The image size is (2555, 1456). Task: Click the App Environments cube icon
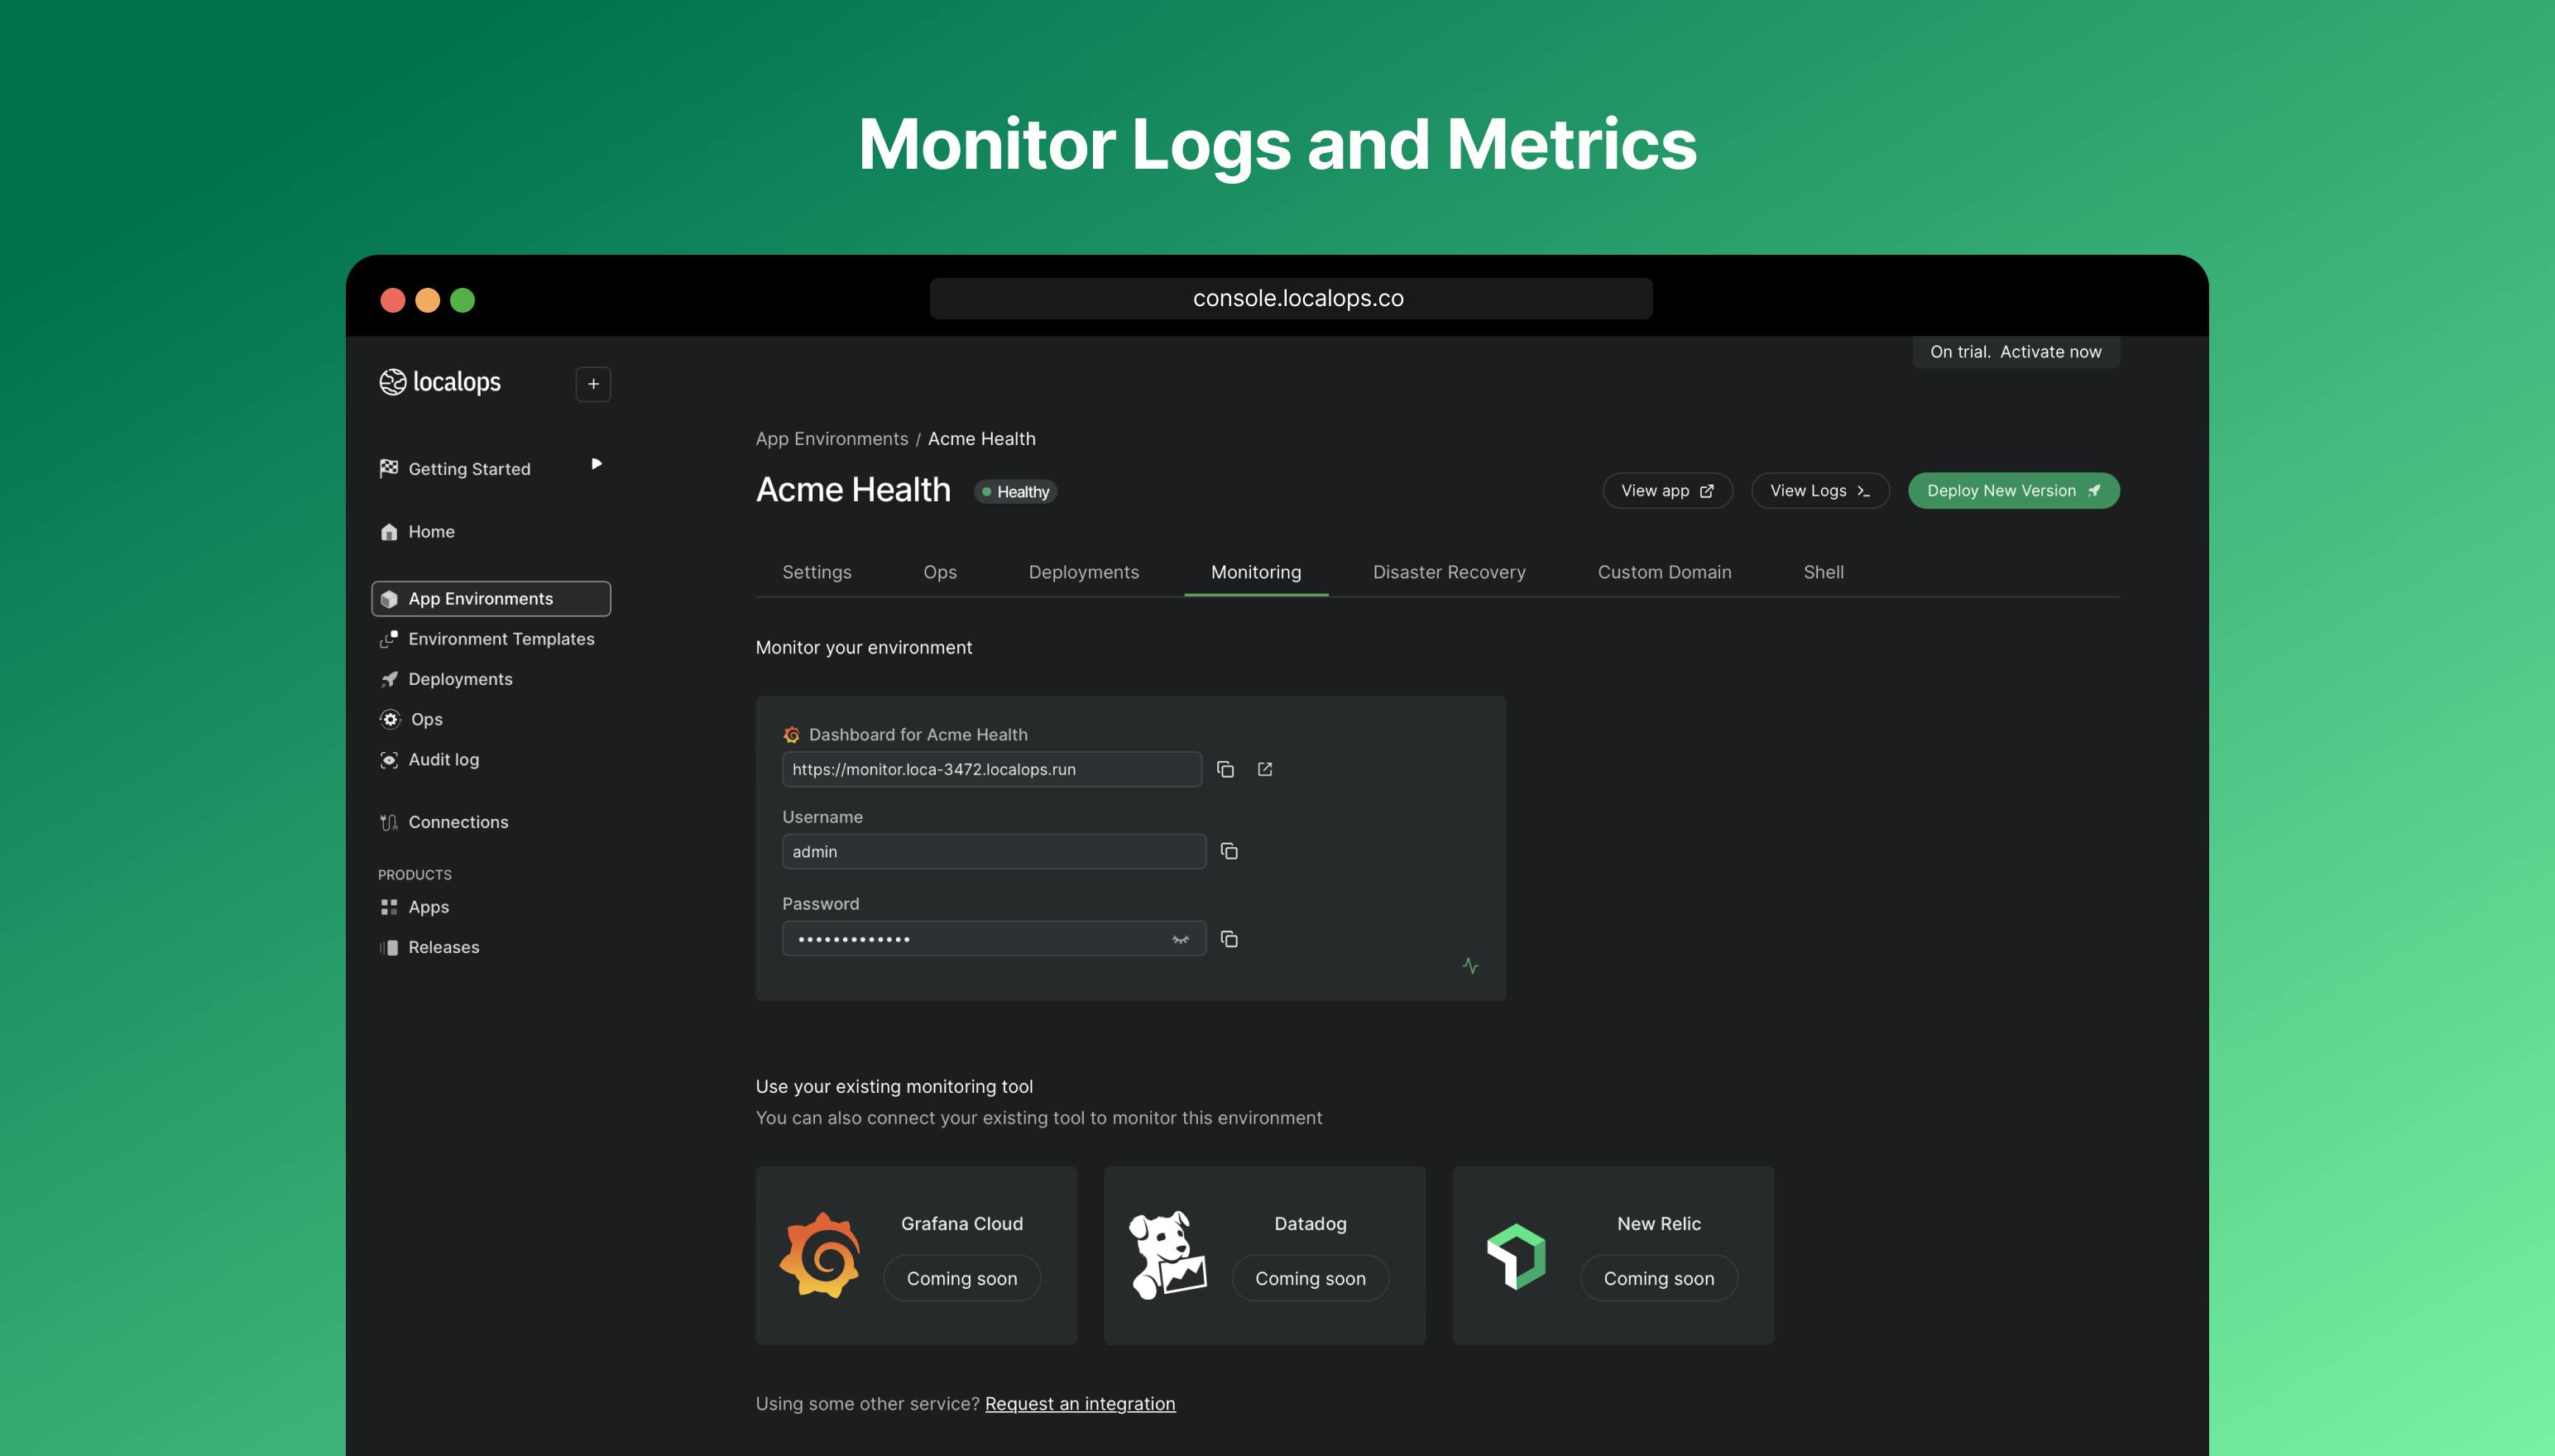[389, 599]
